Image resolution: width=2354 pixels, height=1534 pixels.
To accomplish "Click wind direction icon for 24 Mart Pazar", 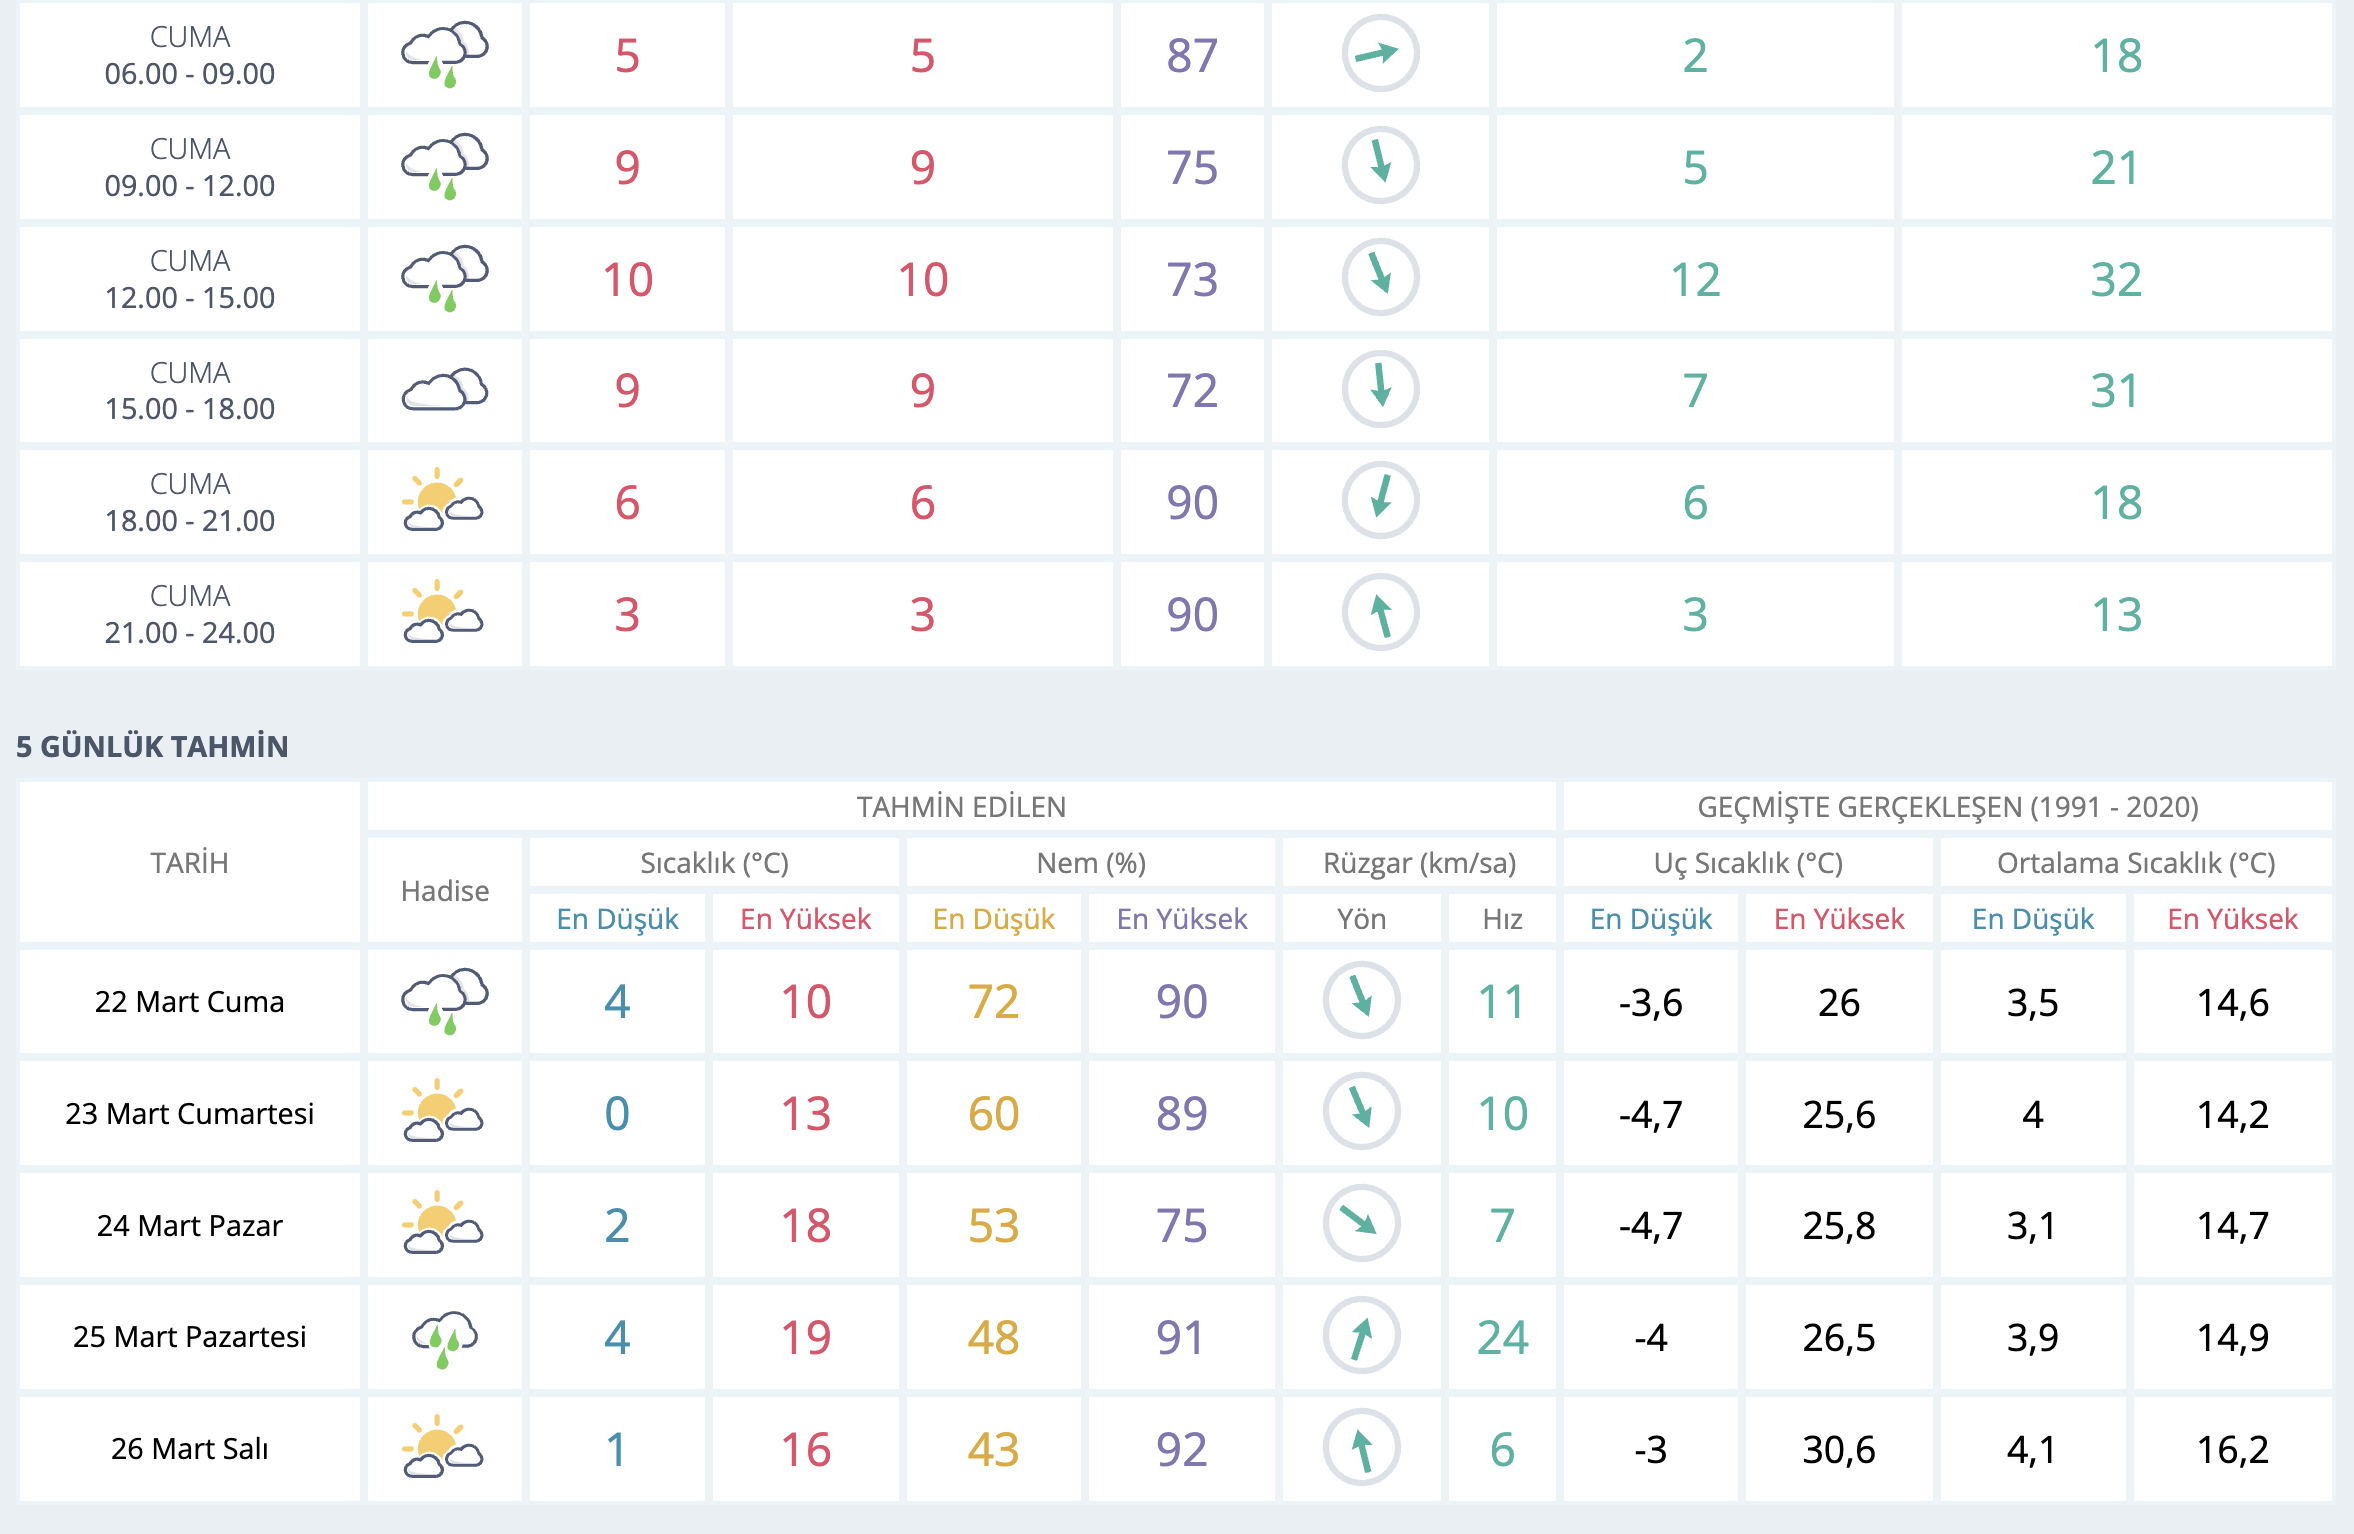I will pyautogui.click(x=1361, y=1224).
